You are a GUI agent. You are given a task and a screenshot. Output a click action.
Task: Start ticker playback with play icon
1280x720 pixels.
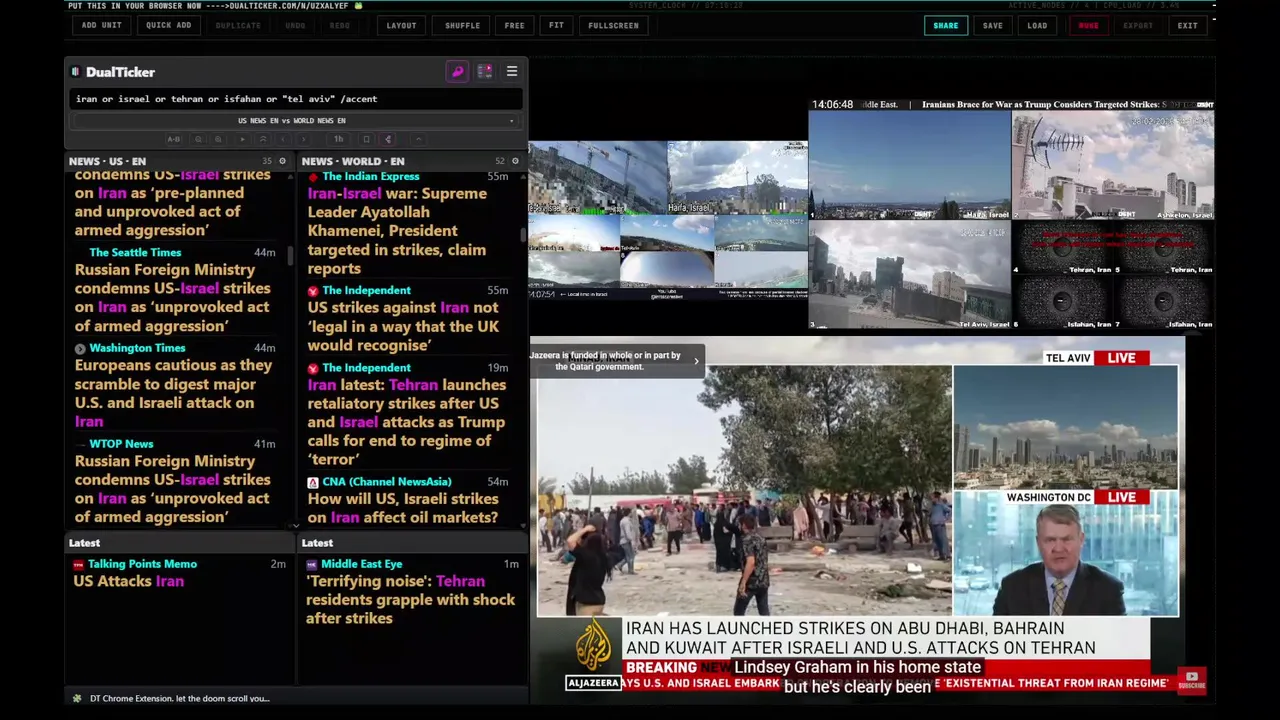coord(243,139)
